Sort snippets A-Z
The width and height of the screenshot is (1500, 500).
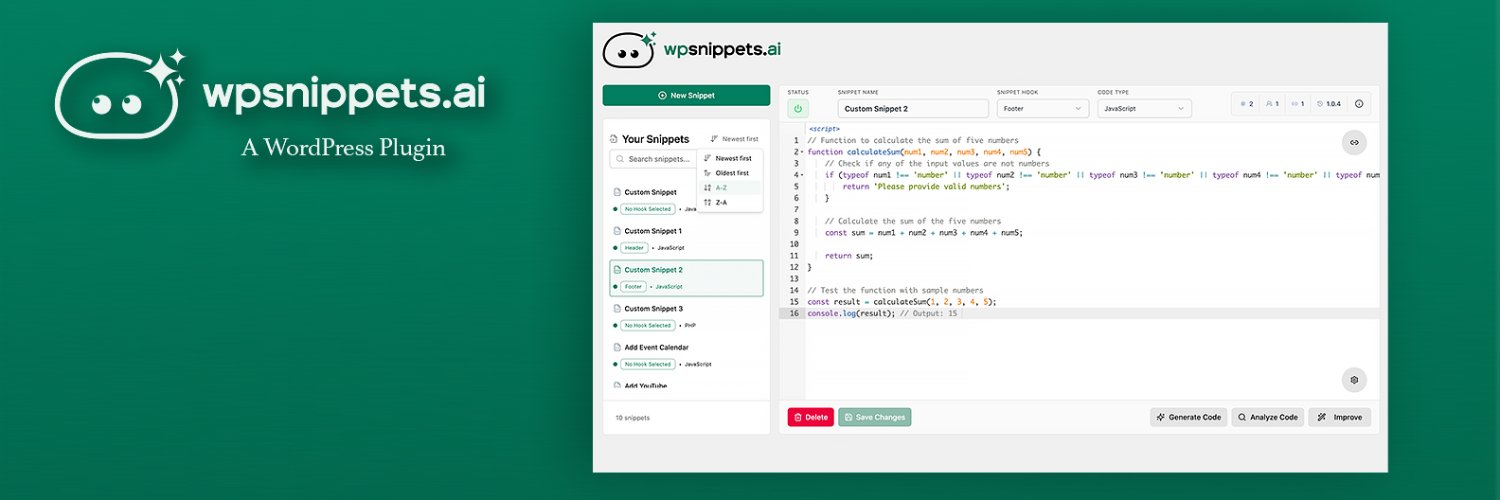(730, 187)
